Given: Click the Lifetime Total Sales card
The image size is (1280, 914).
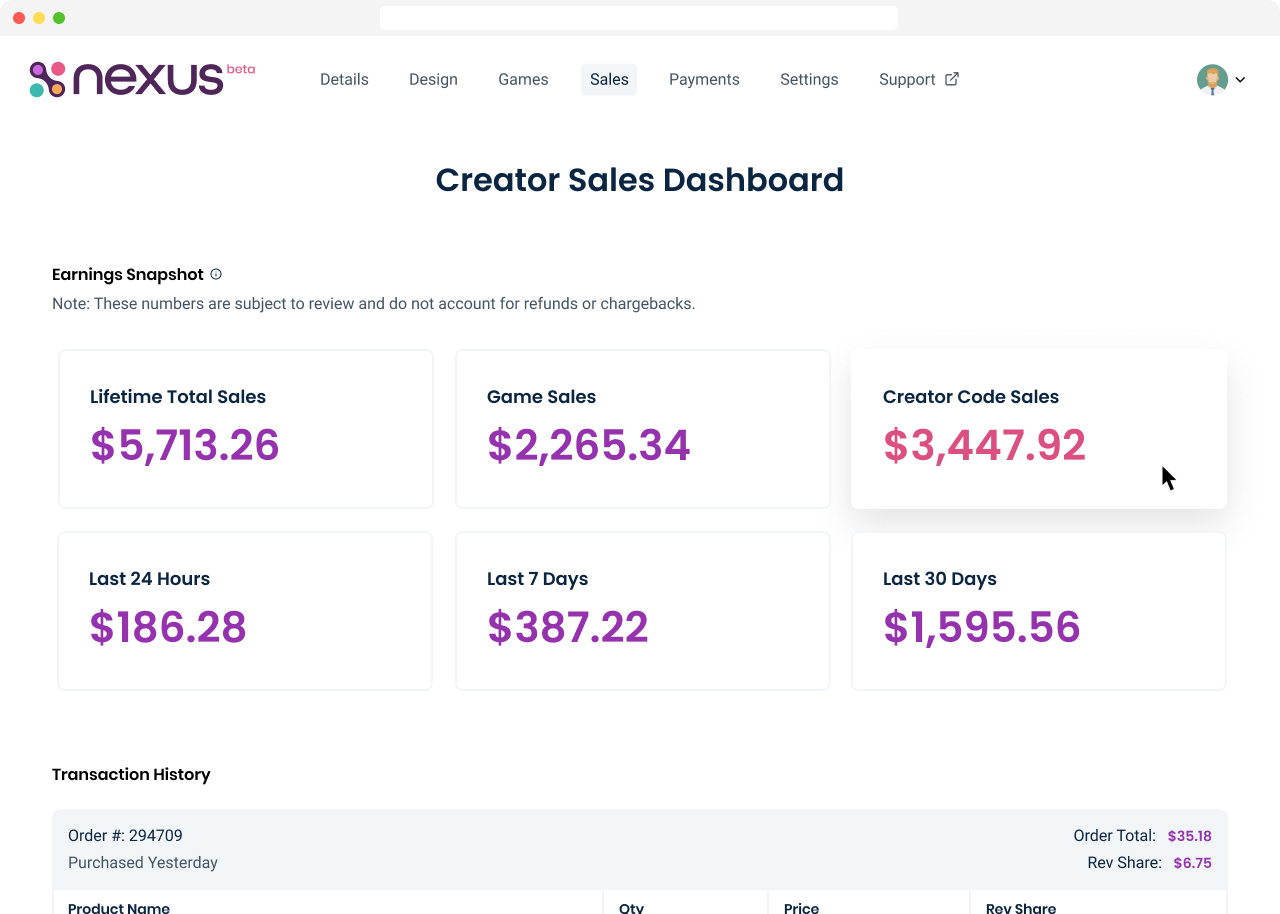Looking at the screenshot, I should [245, 428].
